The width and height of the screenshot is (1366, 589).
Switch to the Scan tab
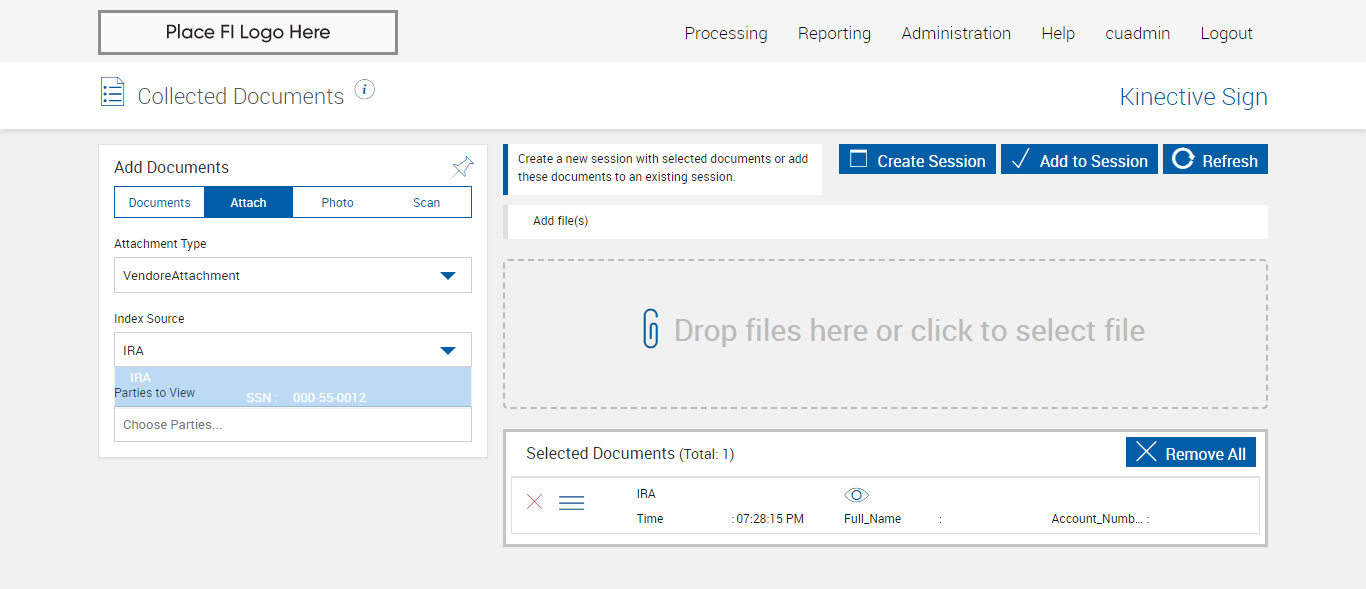click(426, 203)
